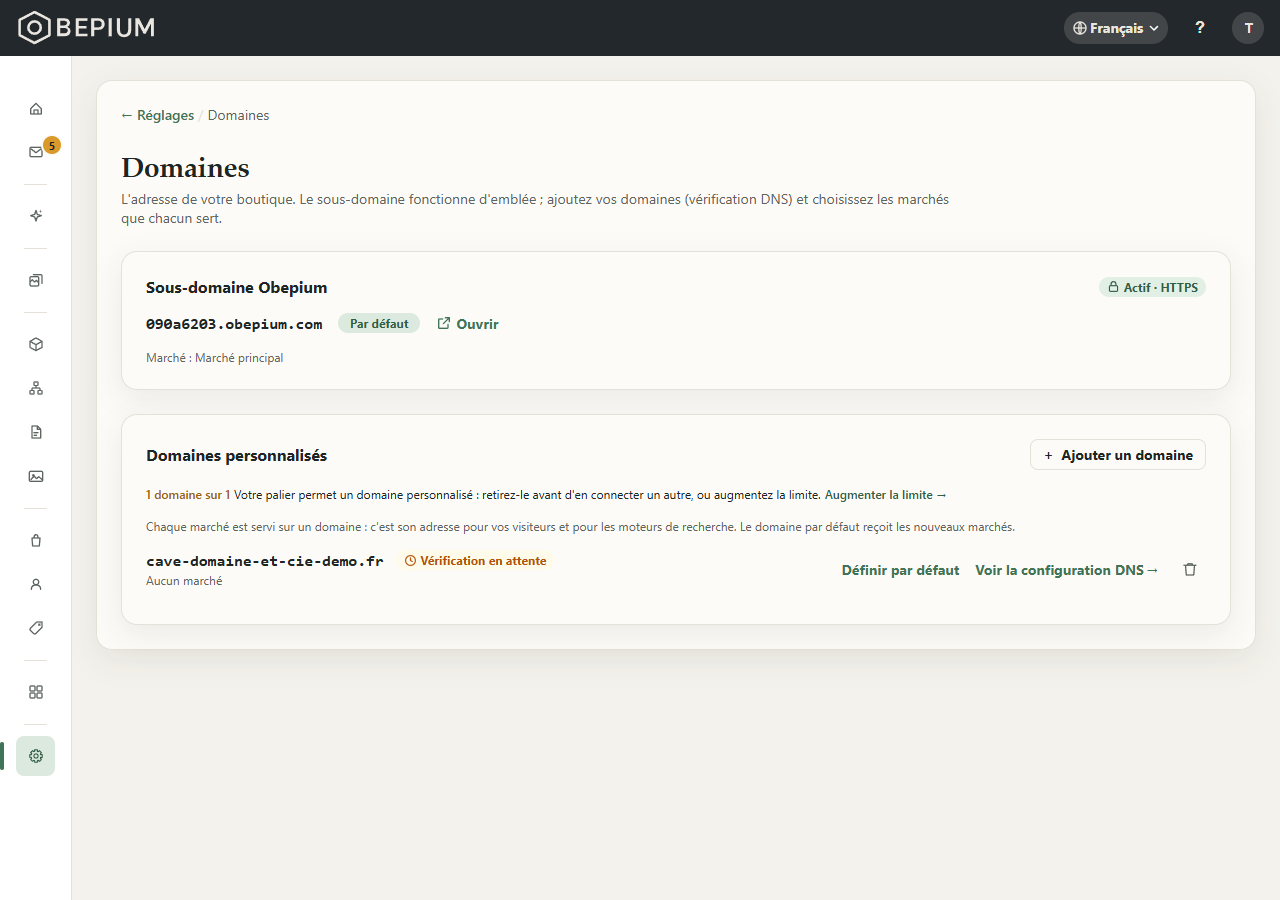Click Définir par défaut
1280x900 pixels.
pos(900,570)
